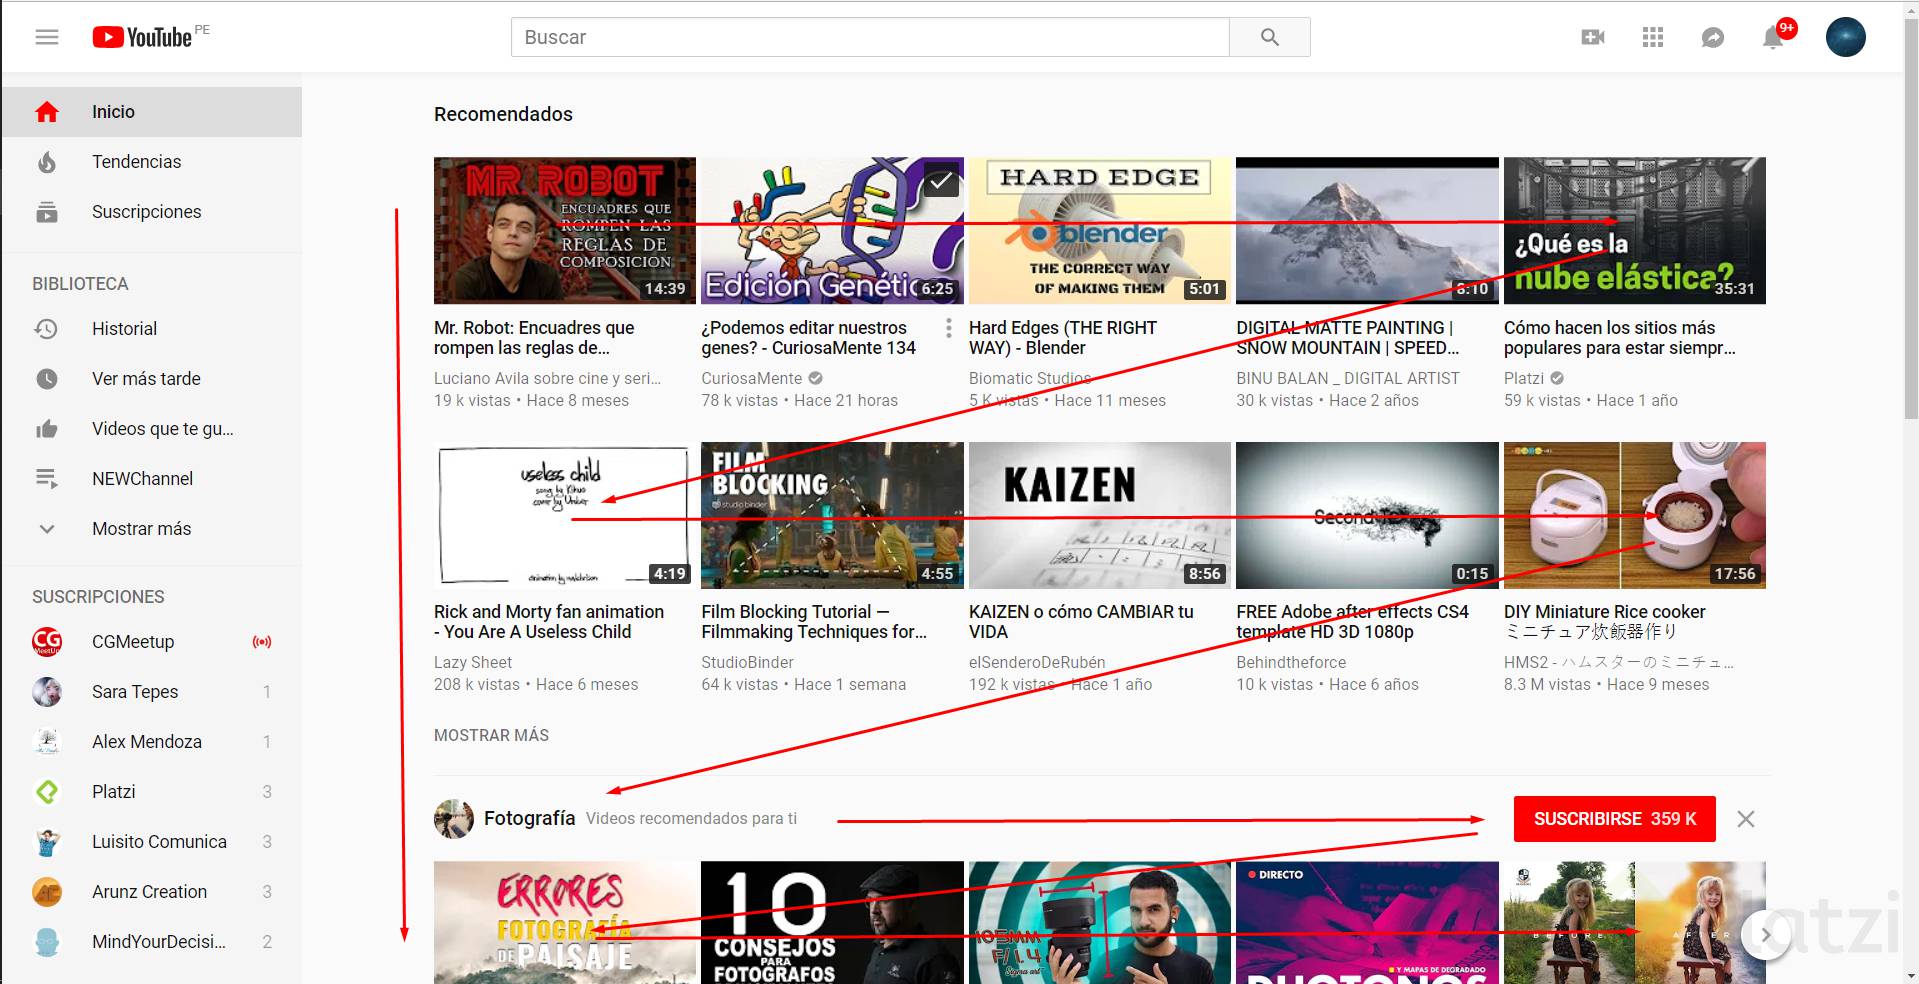
Task: Click the Suscripciones sidebar icon
Action: pyautogui.click(x=47, y=212)
